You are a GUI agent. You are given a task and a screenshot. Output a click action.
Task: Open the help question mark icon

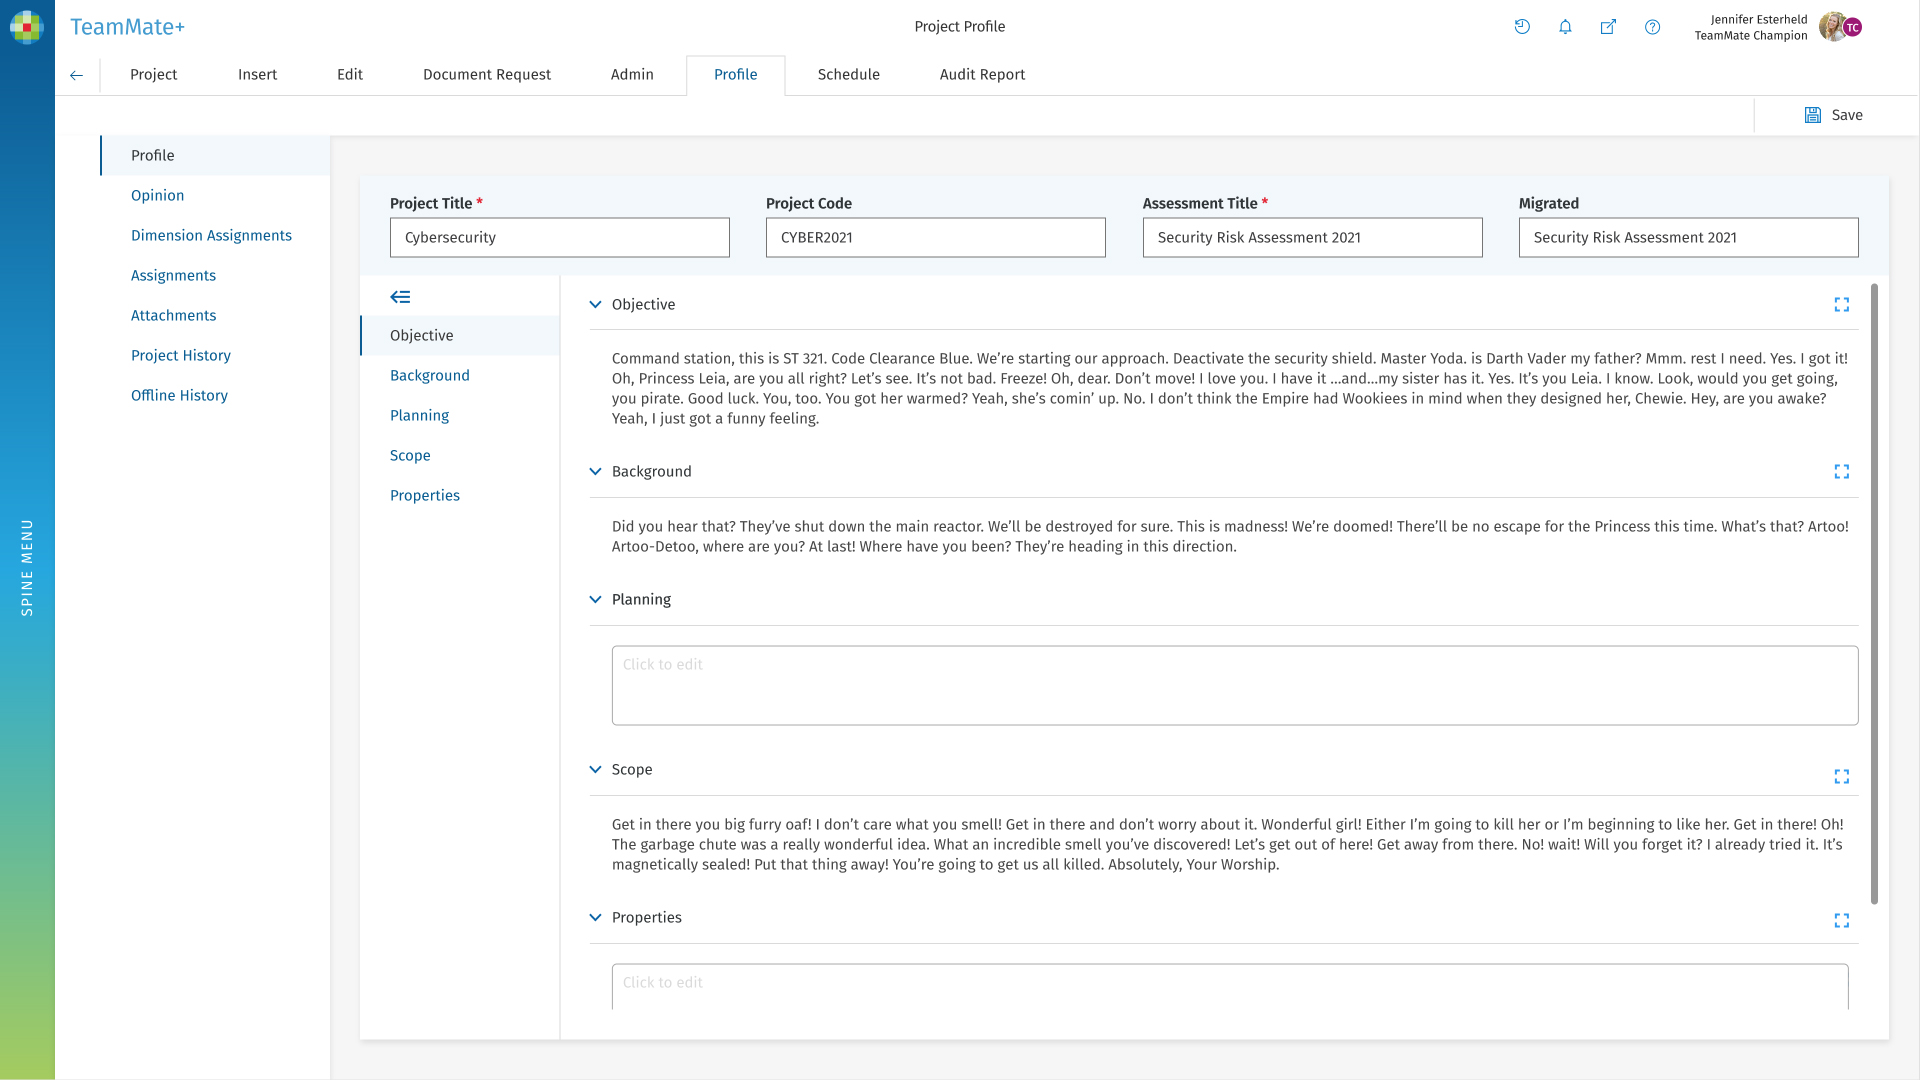pos(1652,27)
